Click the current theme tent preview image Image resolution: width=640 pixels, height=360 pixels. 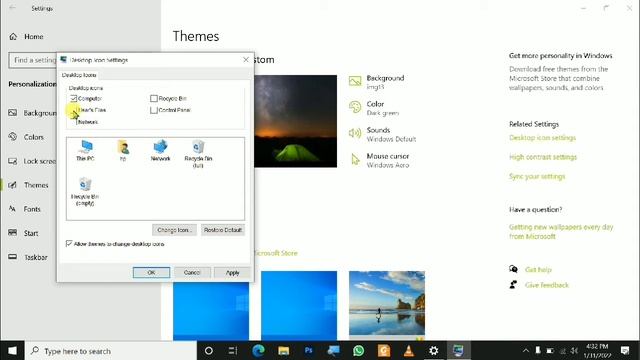pyautogui.click(x=296, y=121)
